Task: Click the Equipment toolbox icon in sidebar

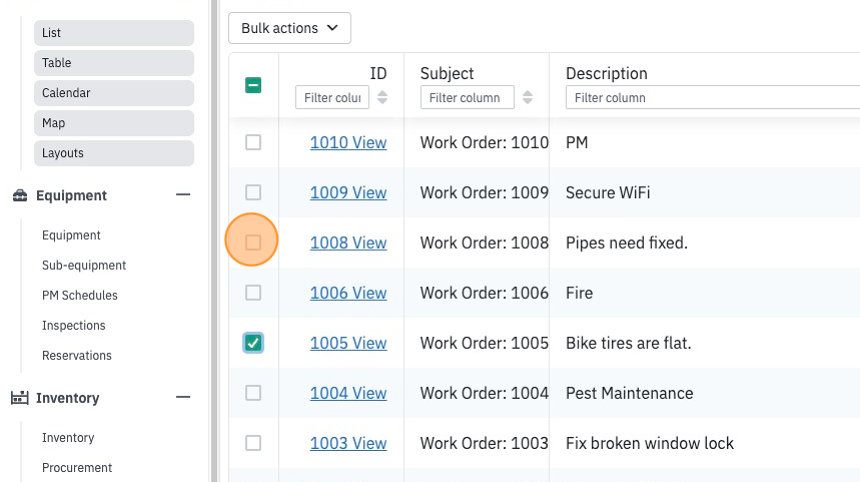Action: 20,196
